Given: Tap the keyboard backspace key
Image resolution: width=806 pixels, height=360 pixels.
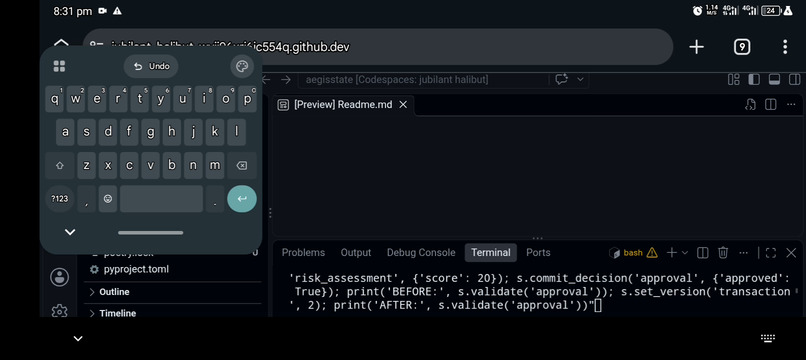Looking at the screenshot, I should click(242, 166).
